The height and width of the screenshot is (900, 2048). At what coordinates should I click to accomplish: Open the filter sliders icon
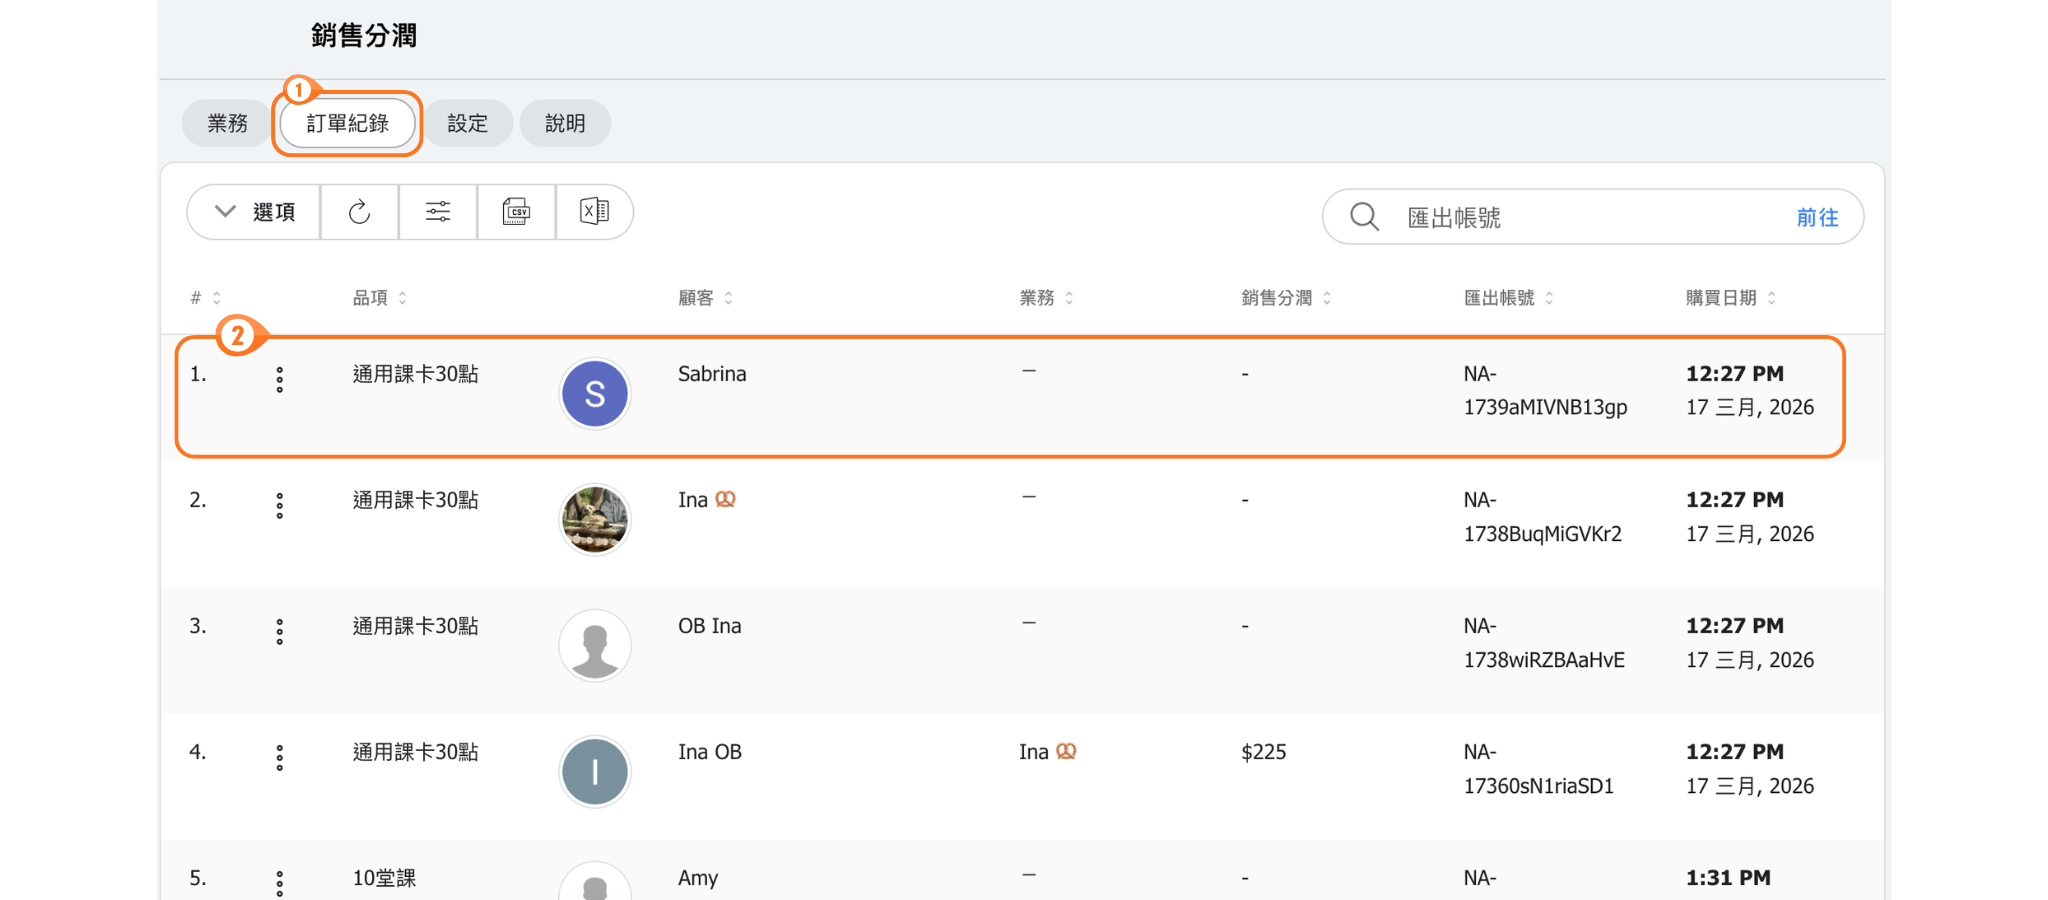coord(438,212)
